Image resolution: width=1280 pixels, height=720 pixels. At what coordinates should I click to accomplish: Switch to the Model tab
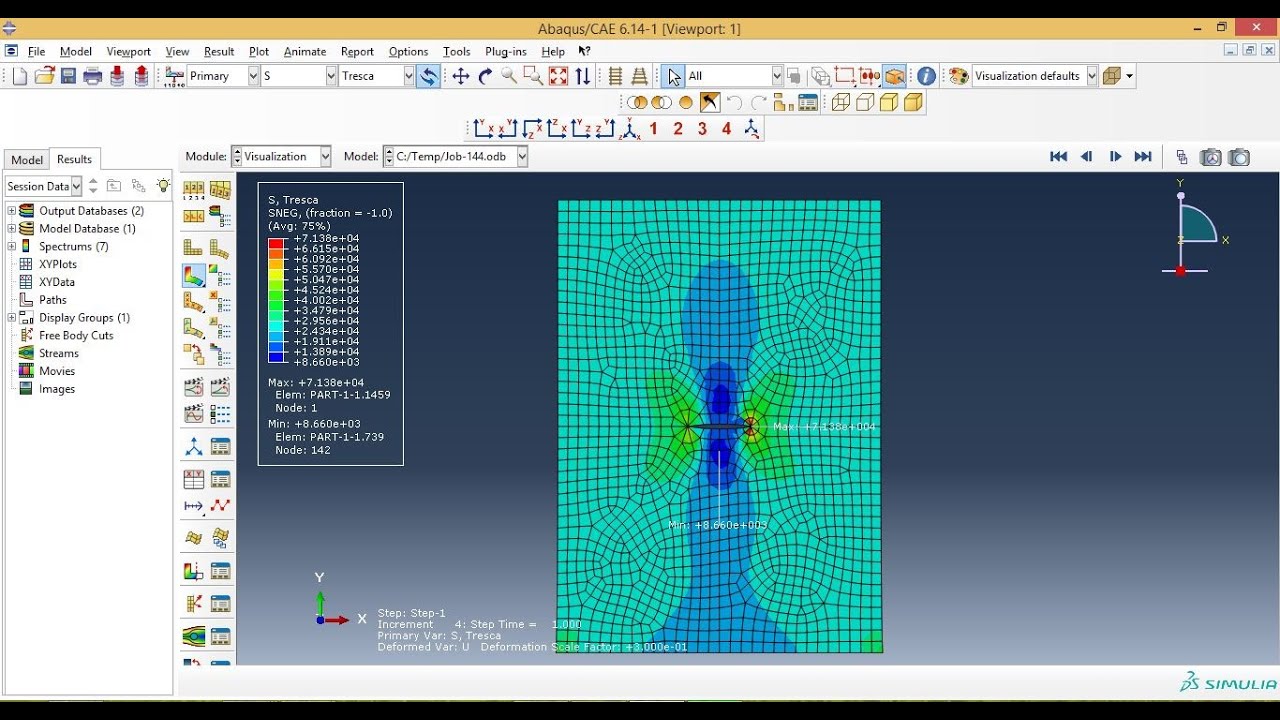click(27, 160)
